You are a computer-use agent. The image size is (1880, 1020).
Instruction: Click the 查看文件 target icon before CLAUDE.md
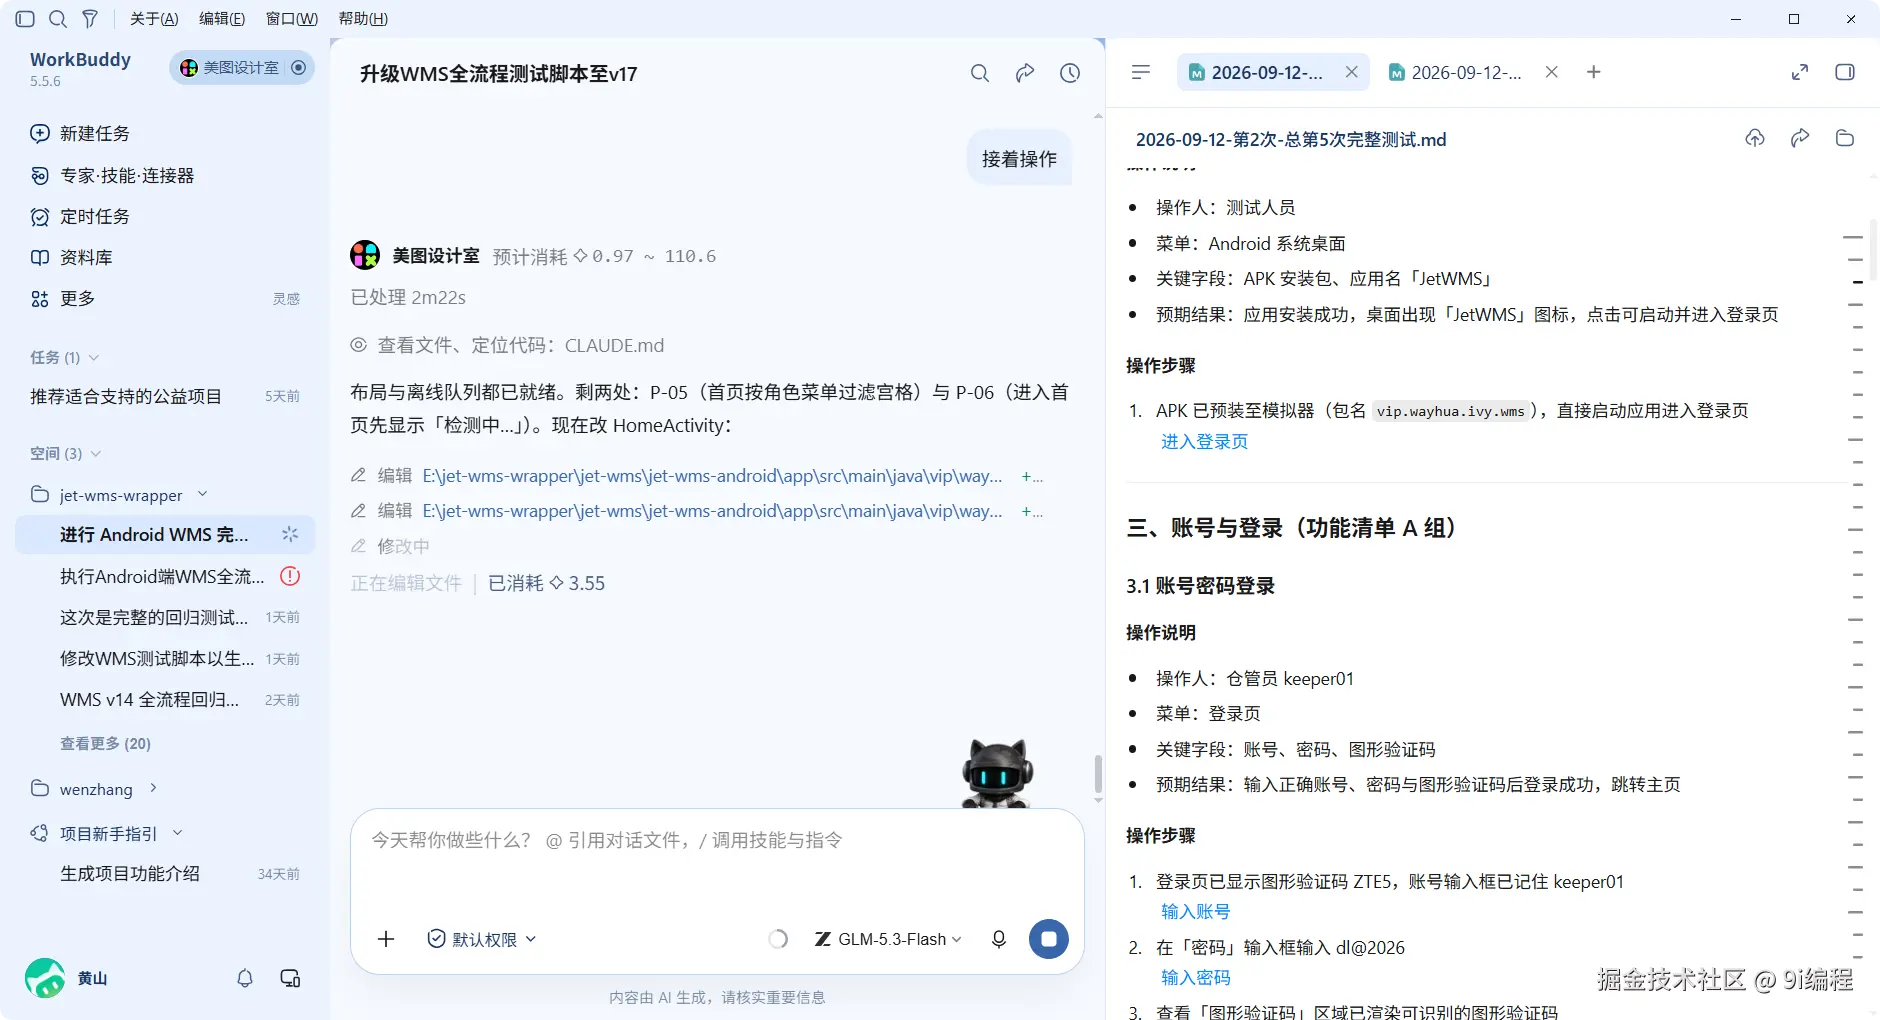click(x=358, y=345)
